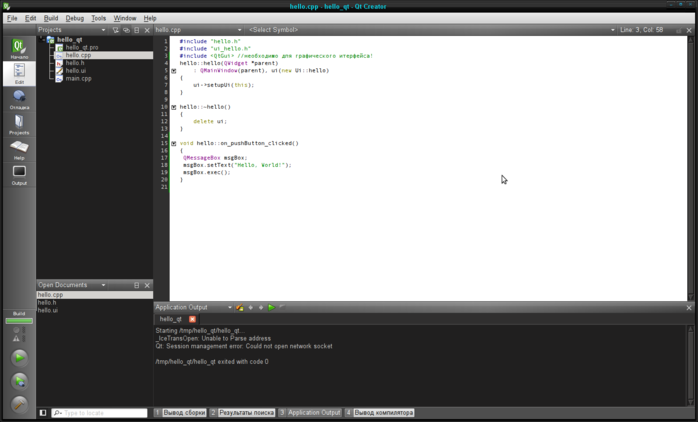This screenshot has width=698, height=422.
Task: Open the Debug menu
Action: pyautogui.click(x=74, y=18)
